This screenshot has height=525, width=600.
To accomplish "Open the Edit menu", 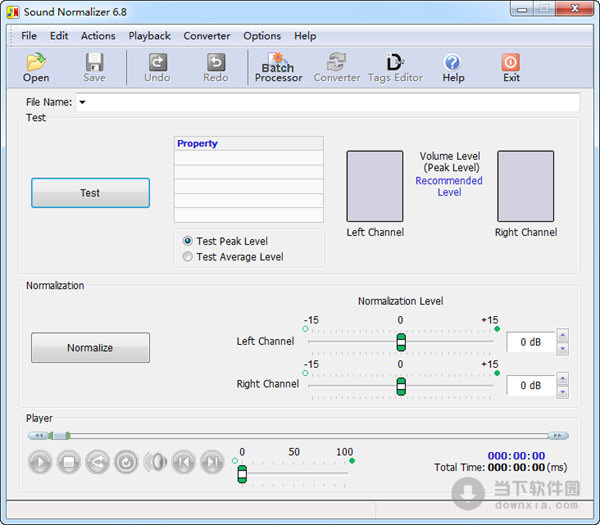I will pyautogui.click(x=59, y=36).
